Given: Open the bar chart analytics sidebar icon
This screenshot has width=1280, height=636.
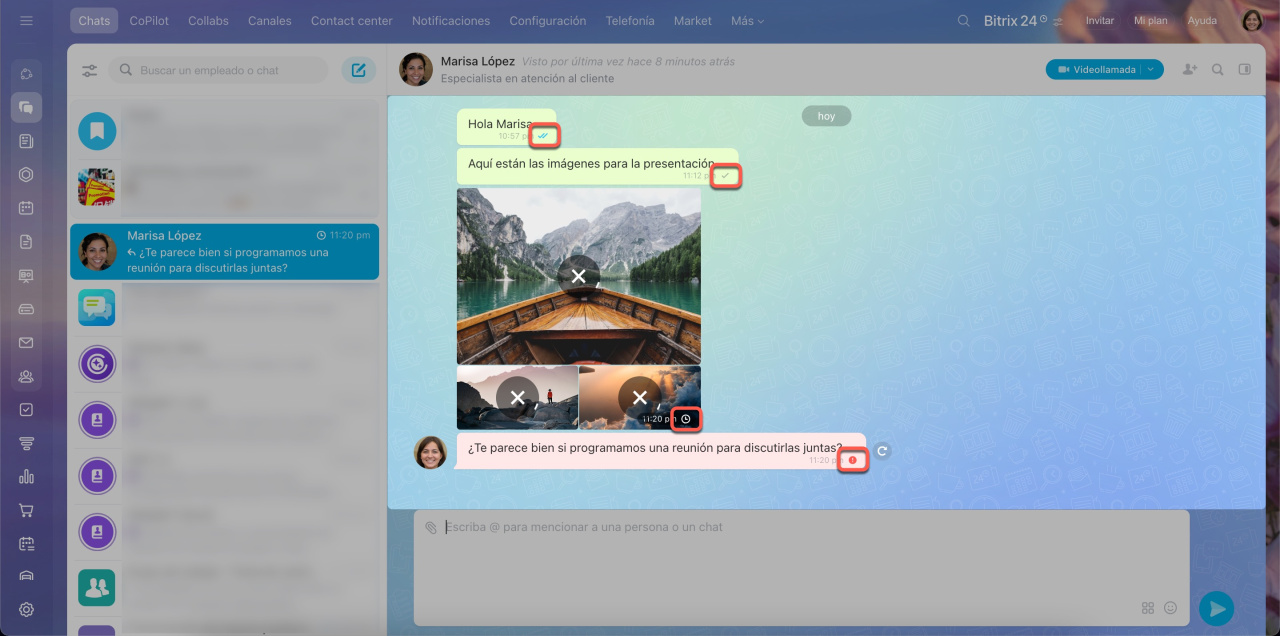Looking at the screenshot, I should (26, 477).
